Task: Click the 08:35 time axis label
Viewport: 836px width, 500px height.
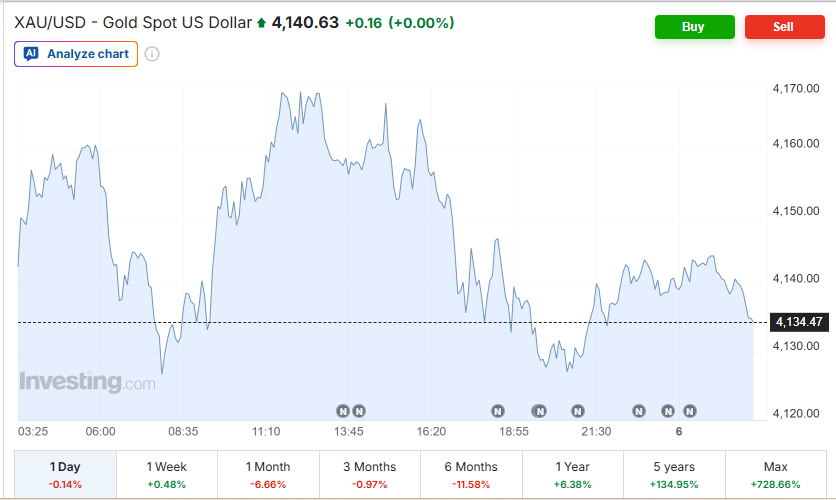Action: (x=183, y=431)
